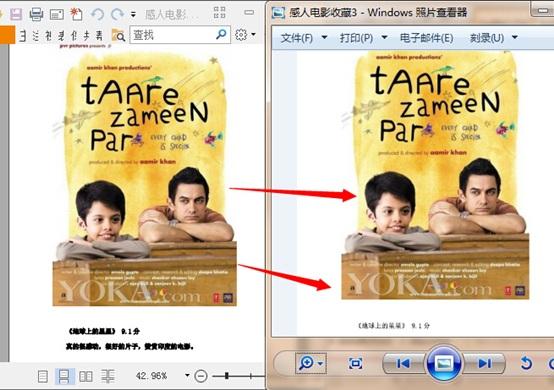The height and width of the screenshot is (390, 554).
Task: Minimize the PDF reader ribbon bar
Action: [249, 12]
